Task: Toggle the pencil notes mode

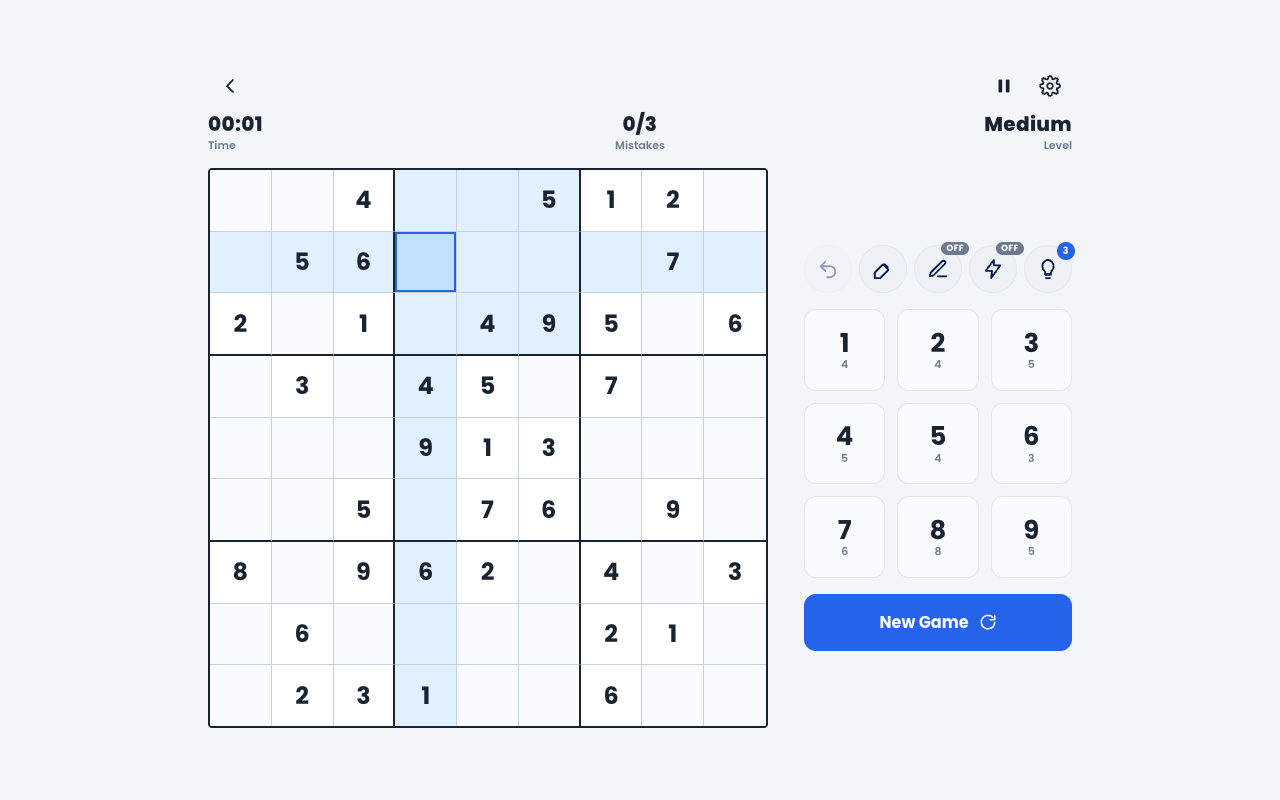Action: pyautogui.click(x=938, y=269)
